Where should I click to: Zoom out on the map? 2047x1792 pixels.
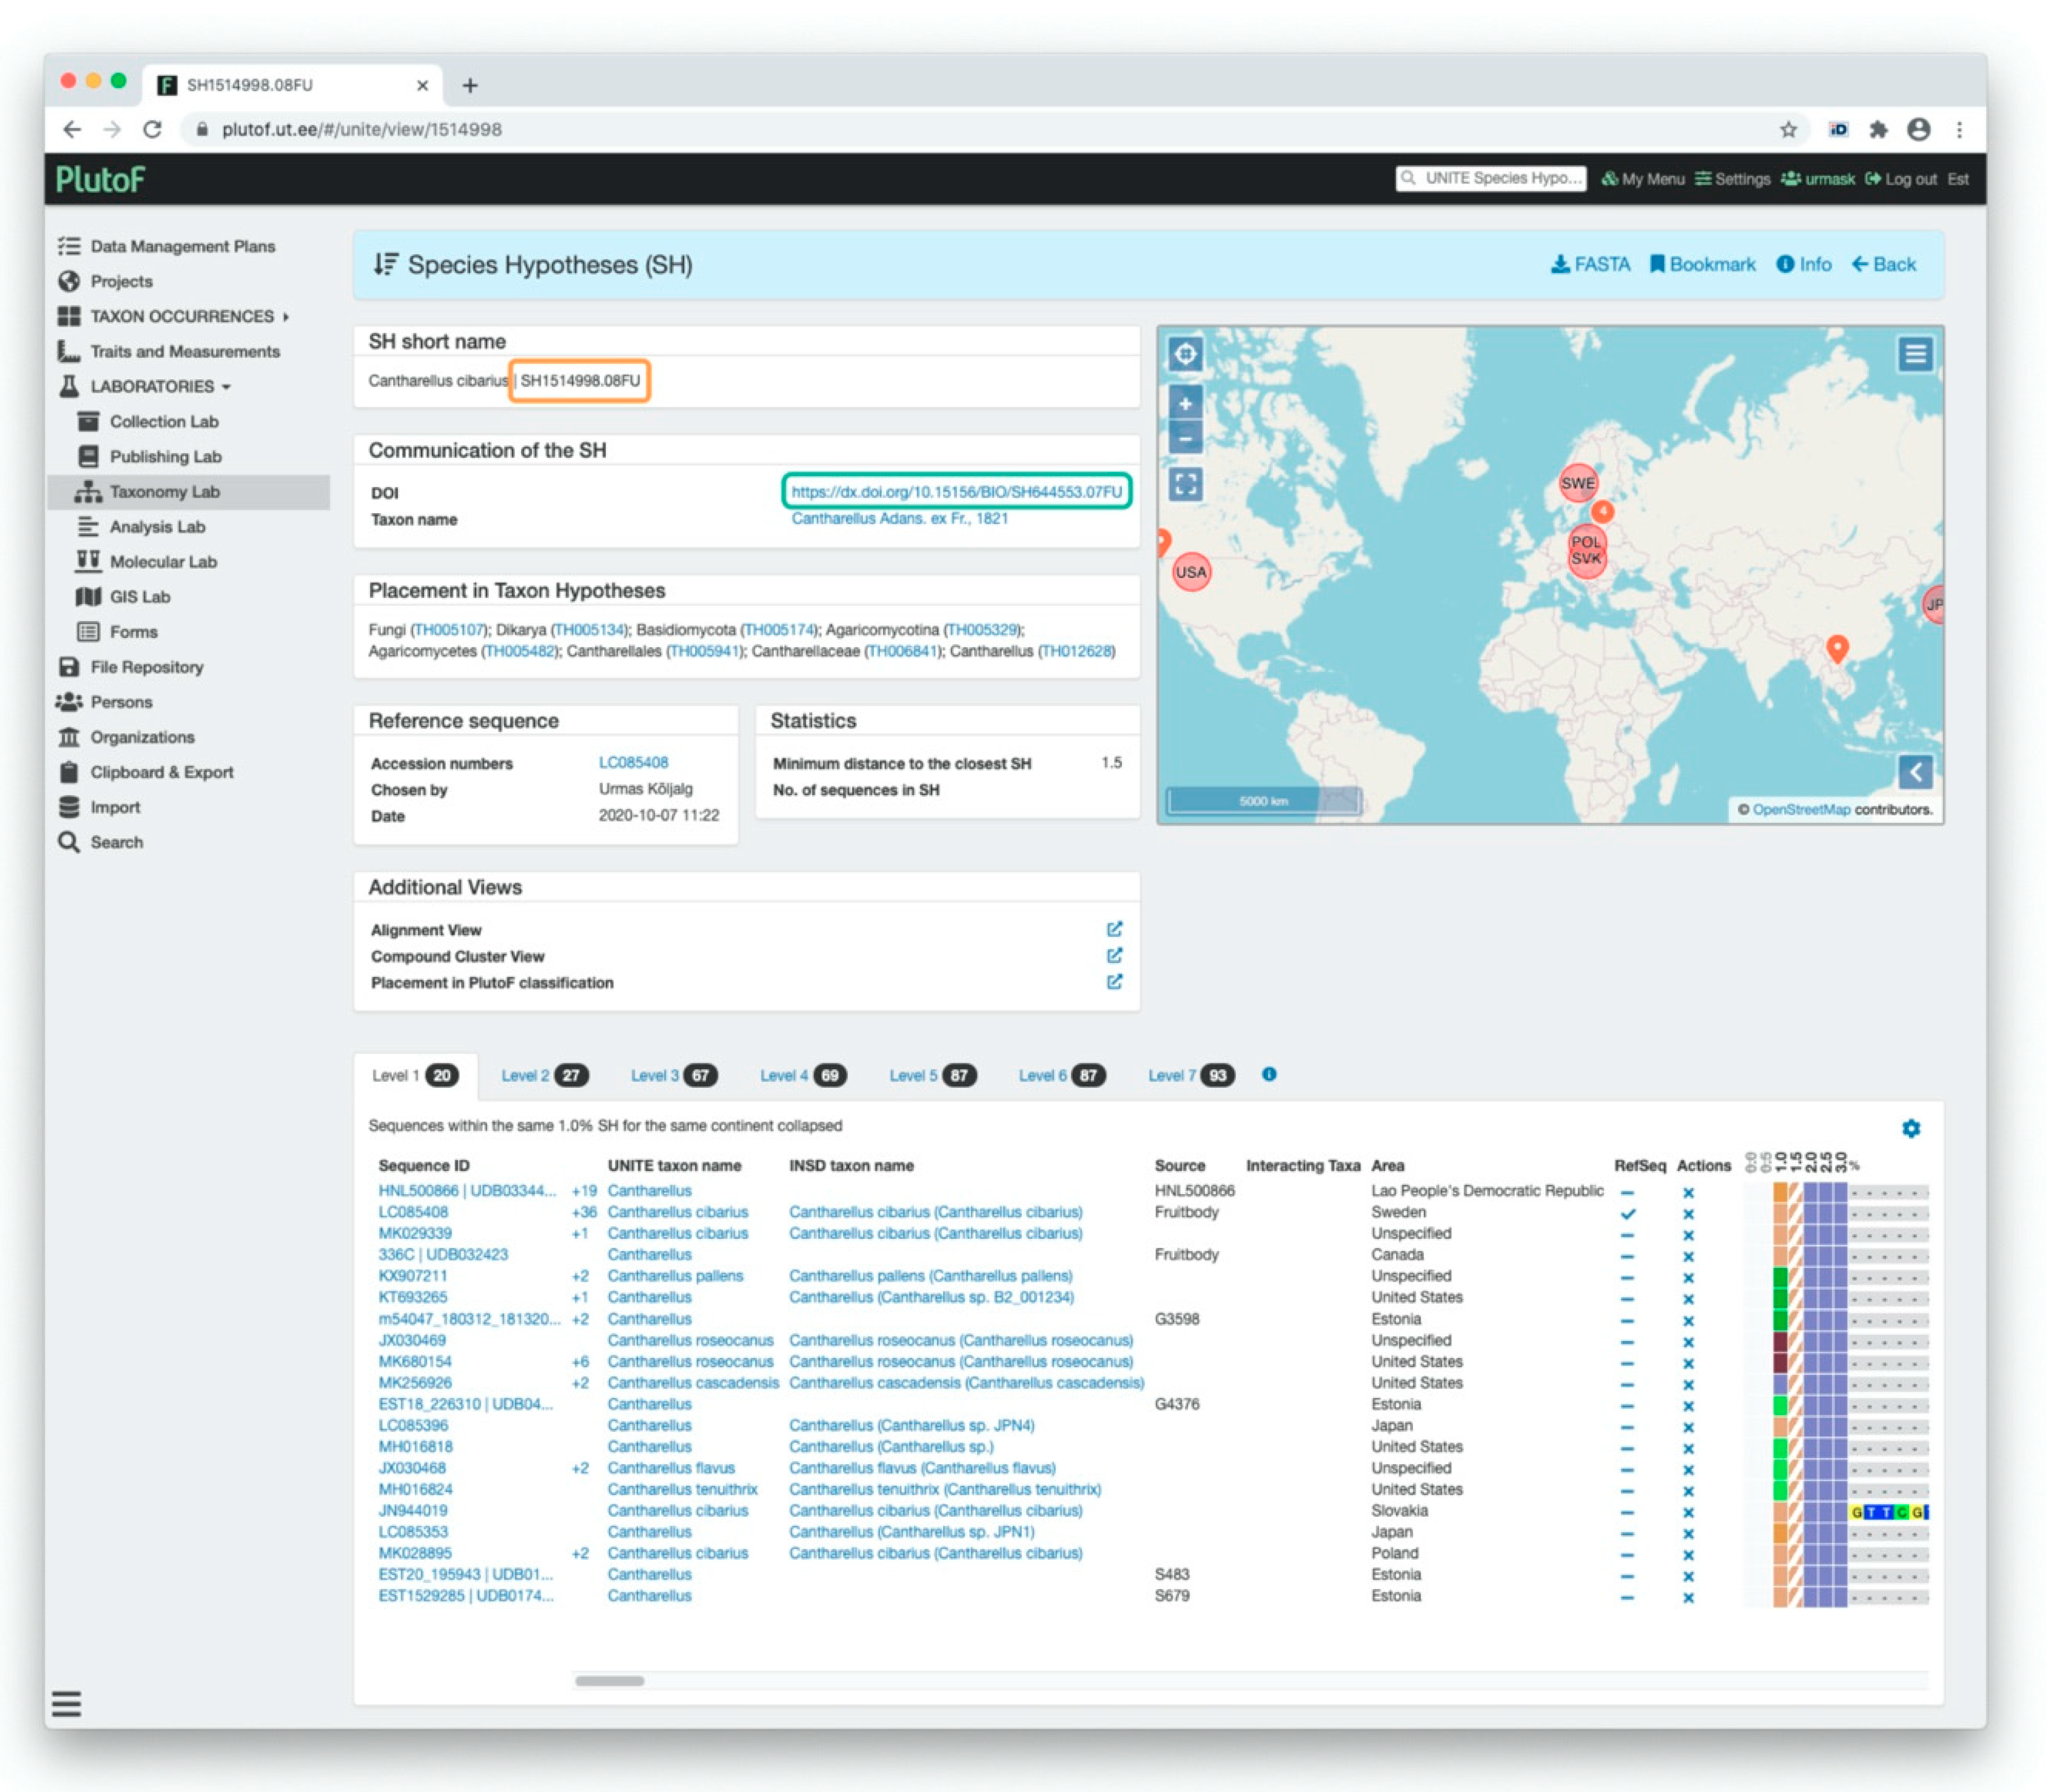[1185, 437]
